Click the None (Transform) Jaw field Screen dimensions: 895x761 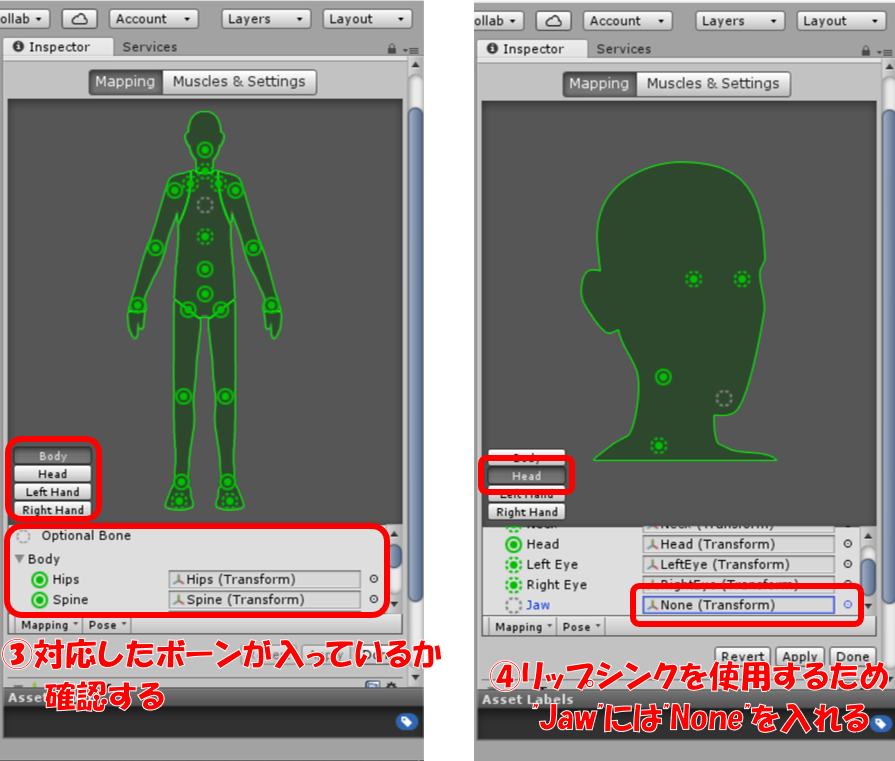coord(738,605)
